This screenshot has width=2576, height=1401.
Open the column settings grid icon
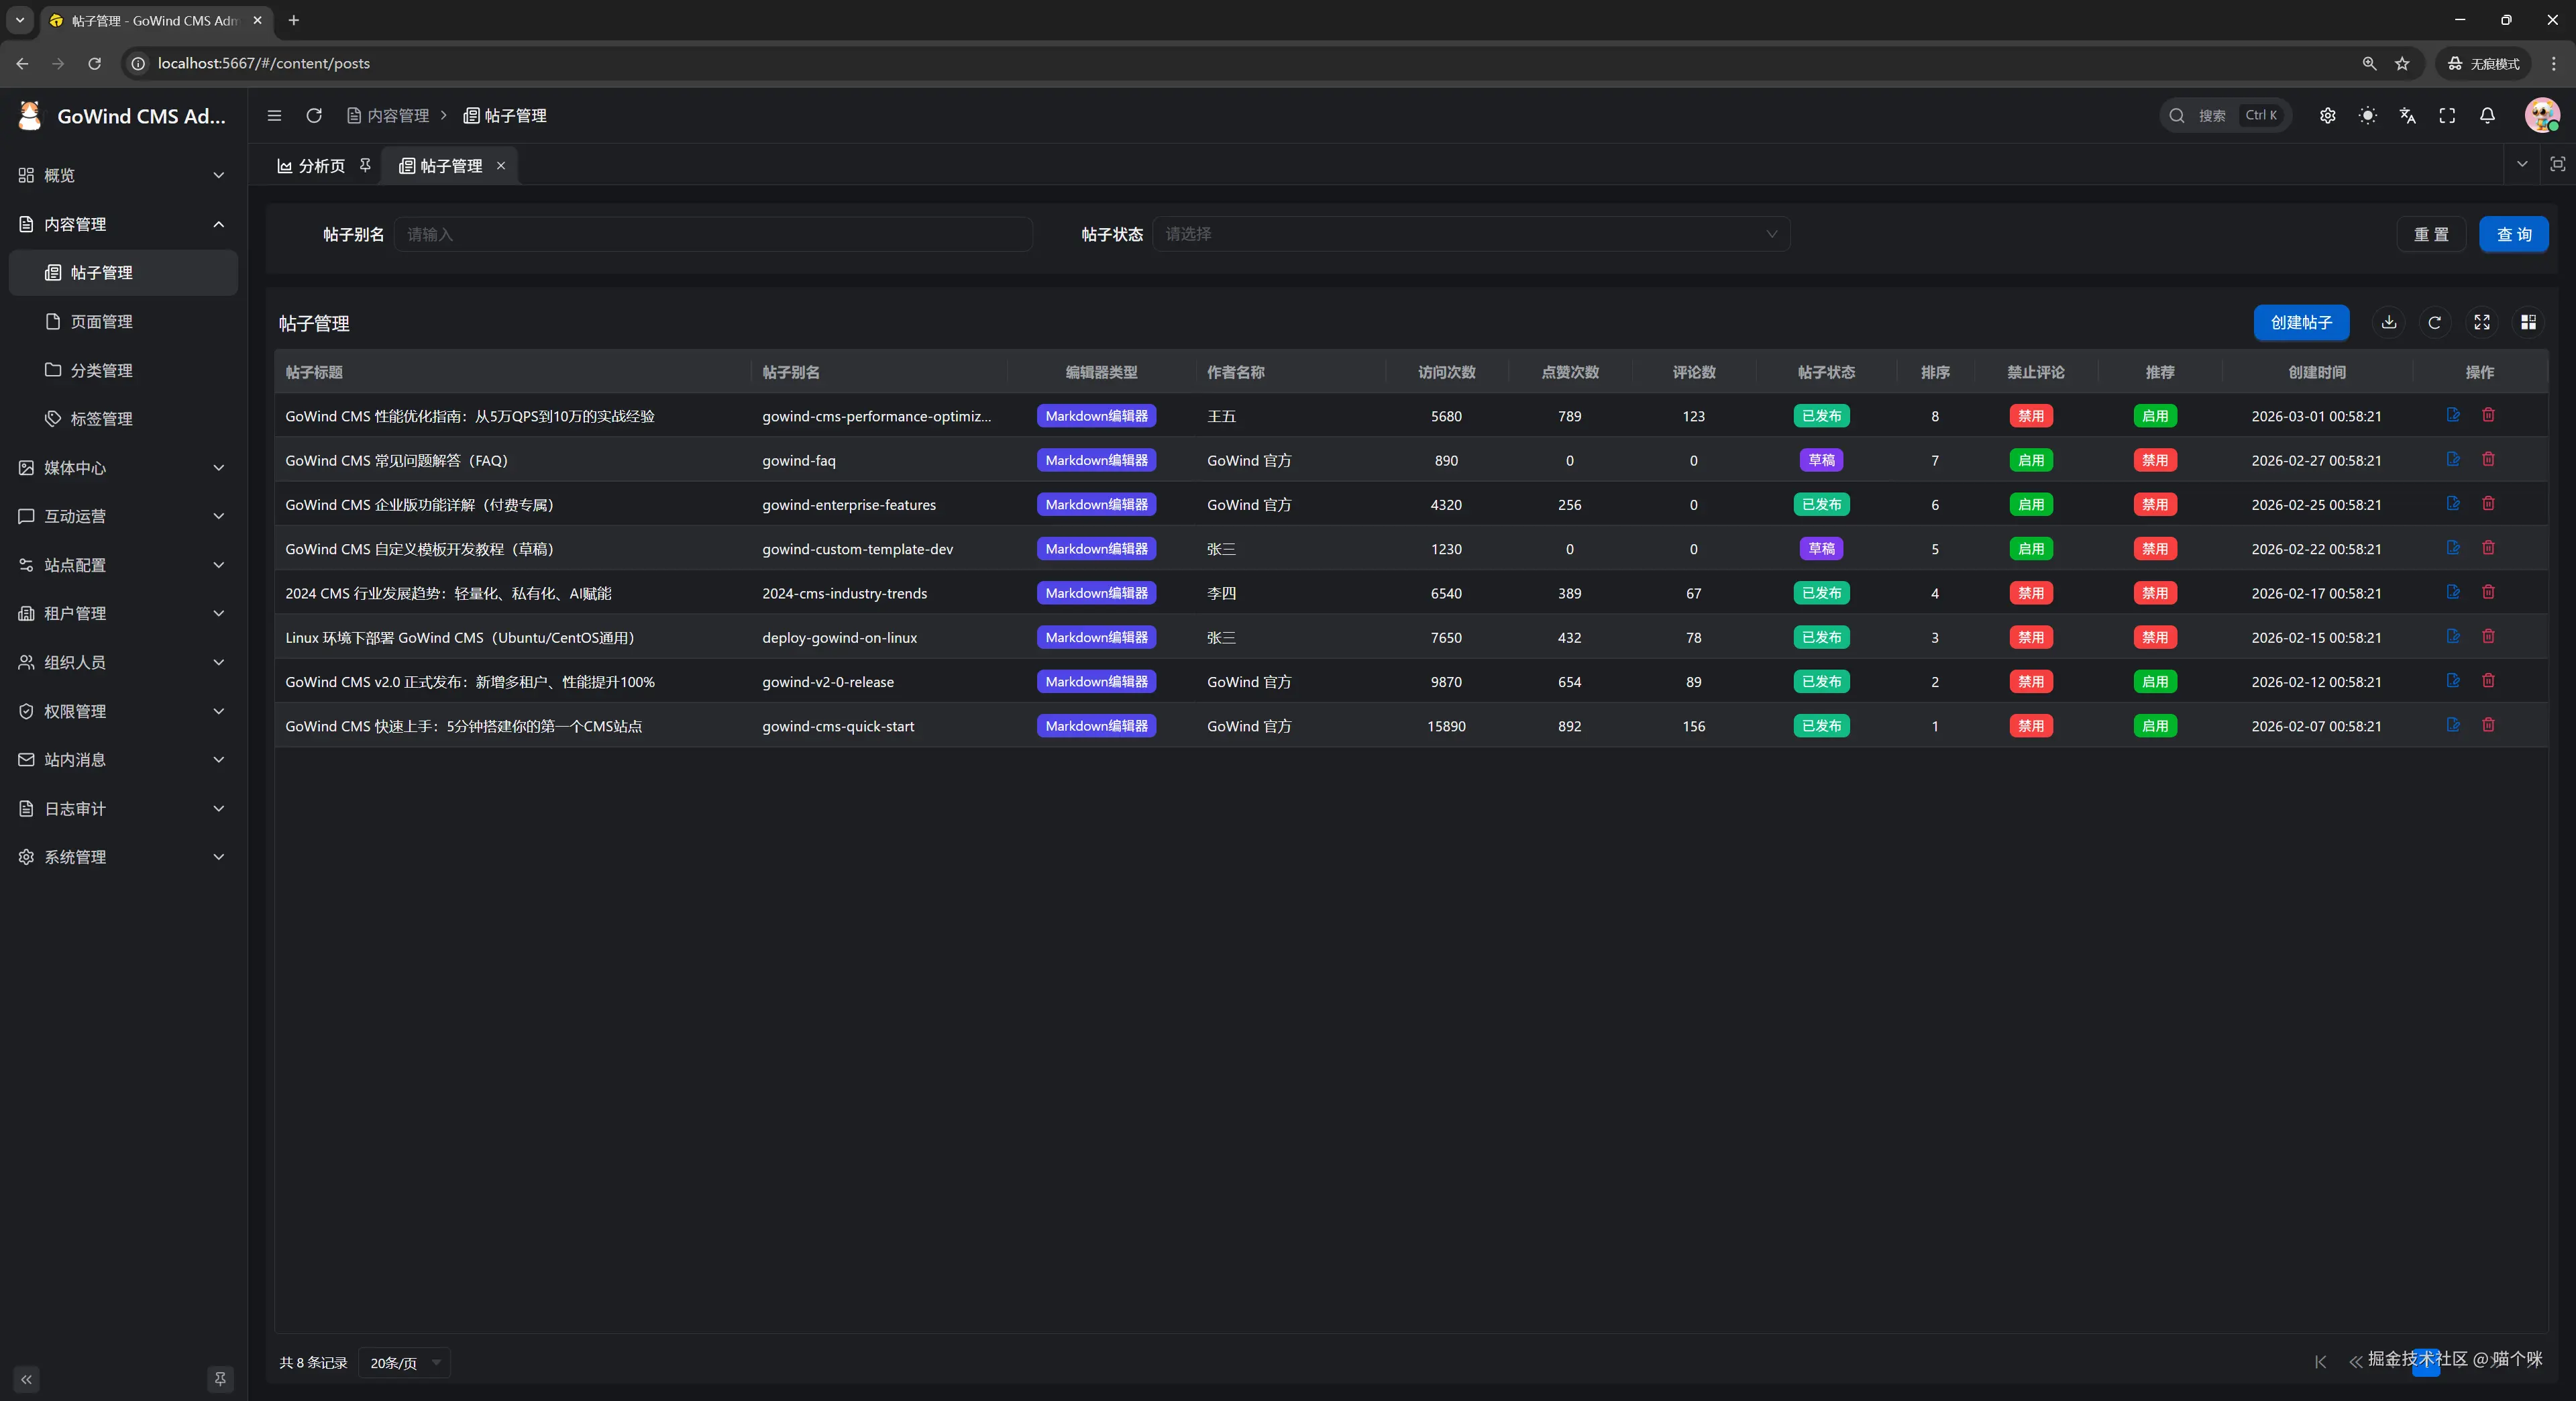point(2528,322)
